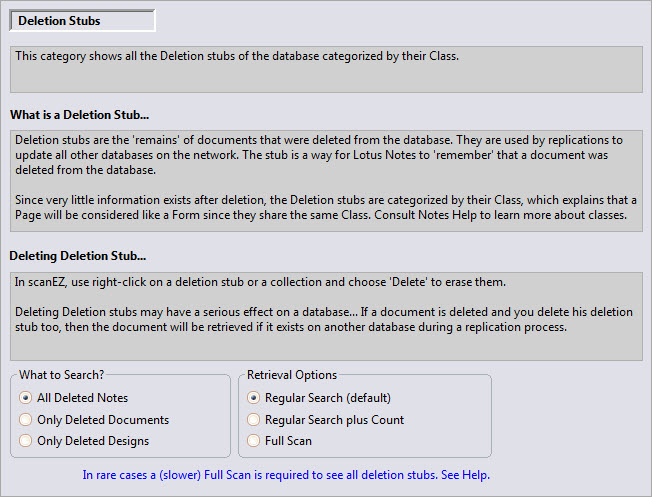
Task: Select the All Deleted Notes radio button
Action: click(26, 398)
